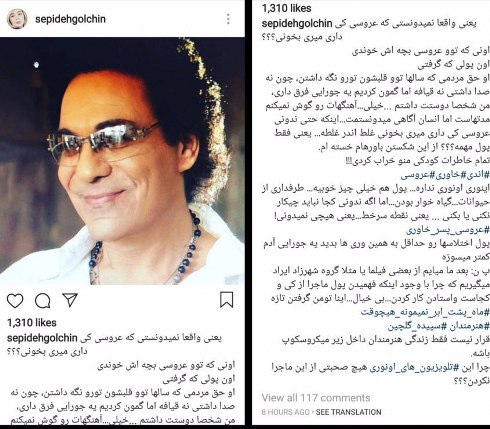View all 117 comments

pyautogui.click(x=316, y=398)
